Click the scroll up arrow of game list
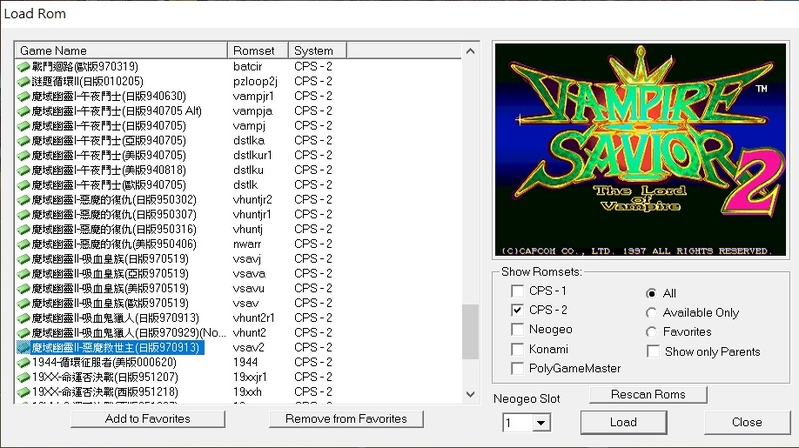Image resolution: width=799 pixels, height=448 pixels. [470, 51]
